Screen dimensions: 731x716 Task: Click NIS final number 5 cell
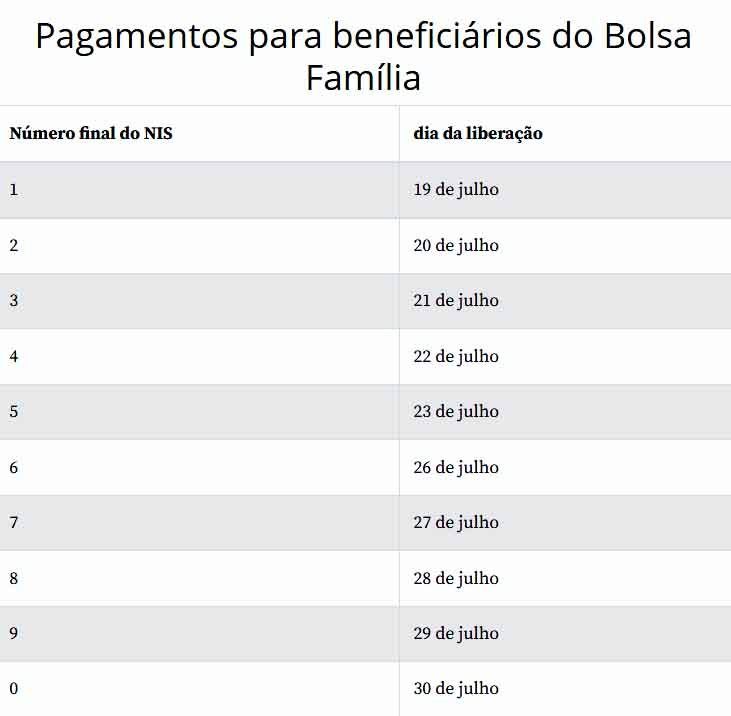[14, 411]
